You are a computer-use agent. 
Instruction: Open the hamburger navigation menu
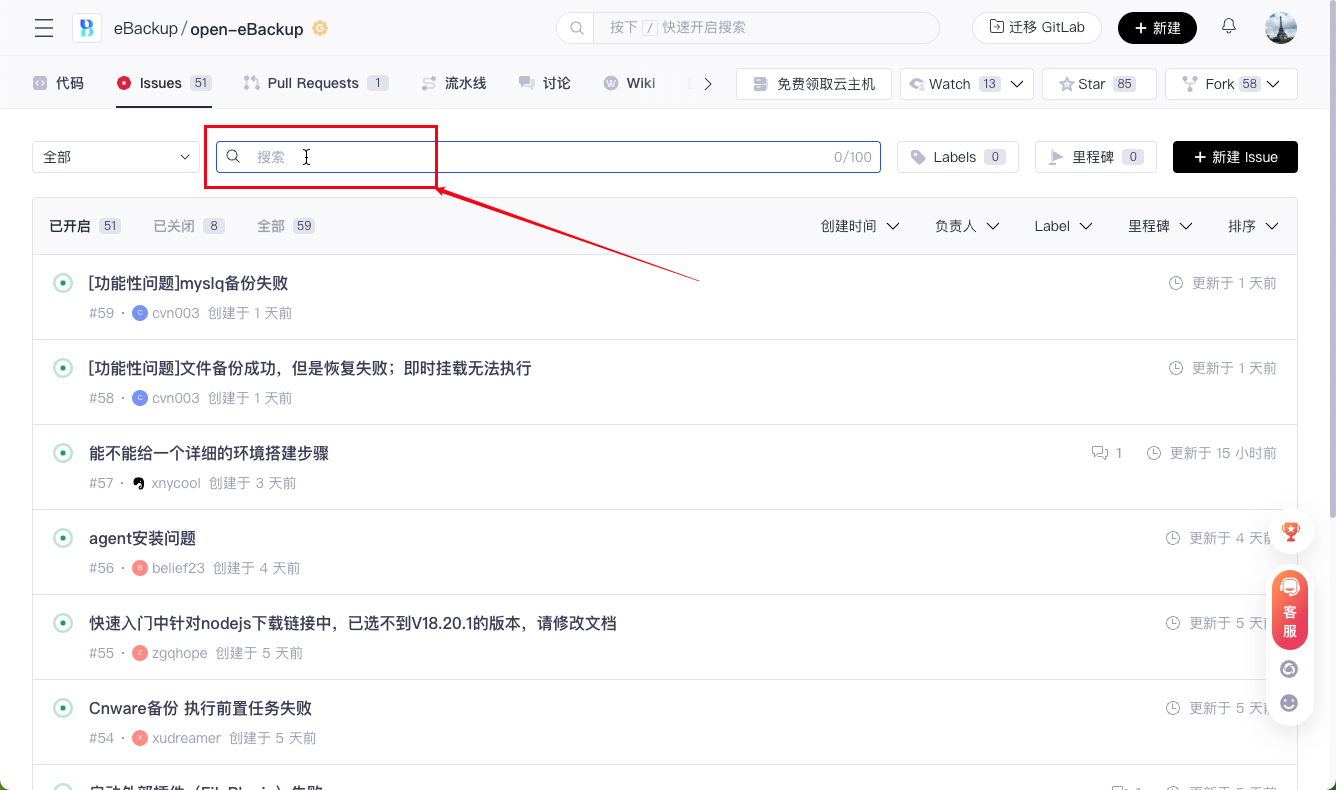[44, 28]
